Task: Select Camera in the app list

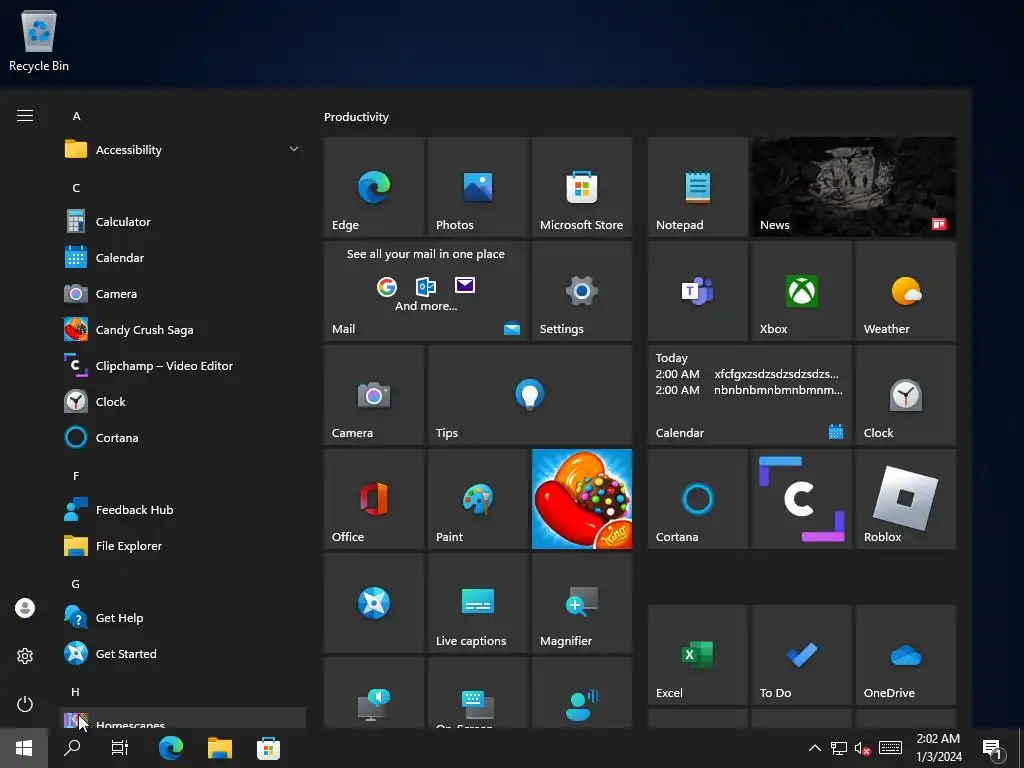Action: (183, 294)
